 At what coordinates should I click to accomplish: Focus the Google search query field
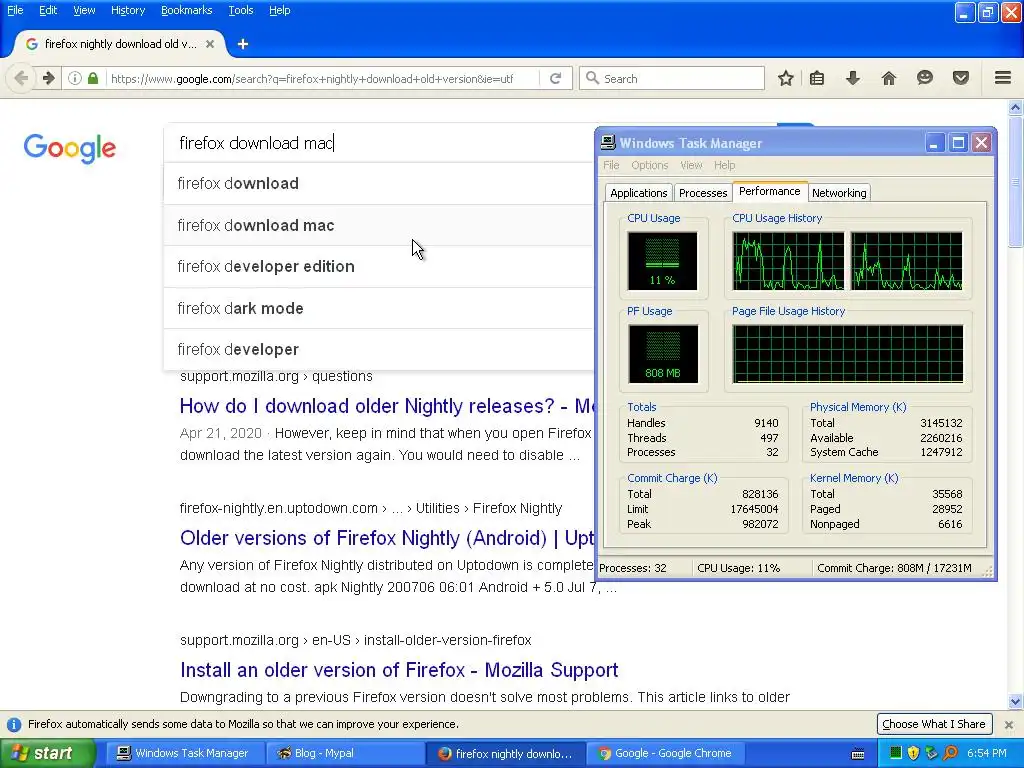(x=379, y=143)
